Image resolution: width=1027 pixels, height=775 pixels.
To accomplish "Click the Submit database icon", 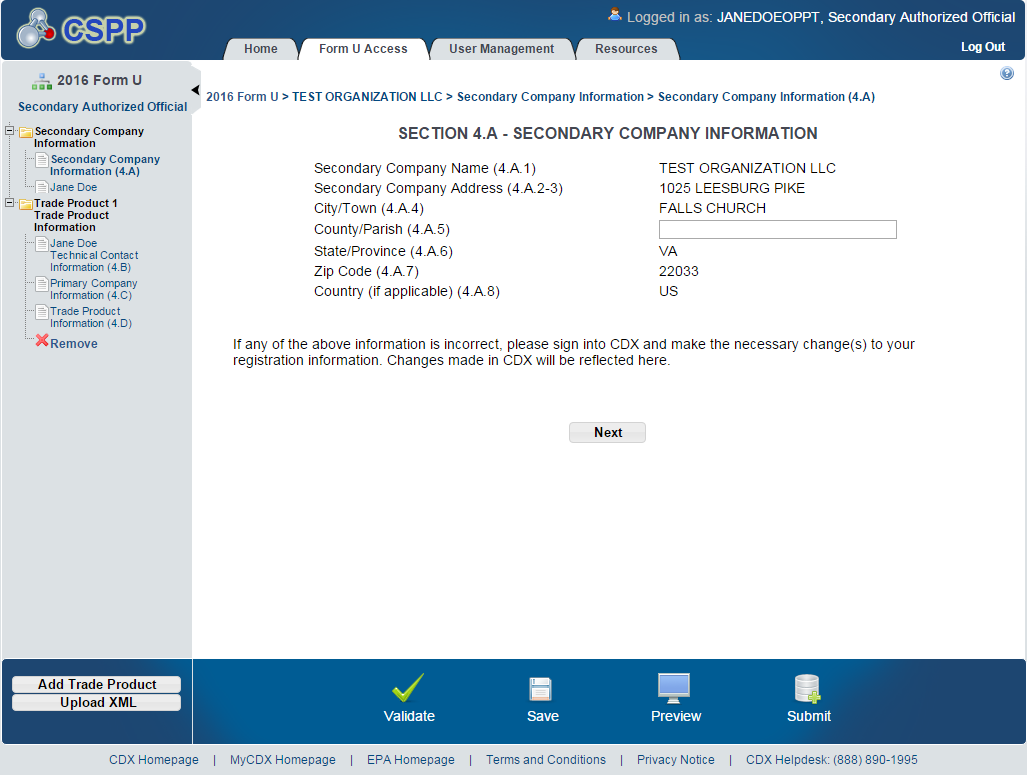I will (807, 688).
